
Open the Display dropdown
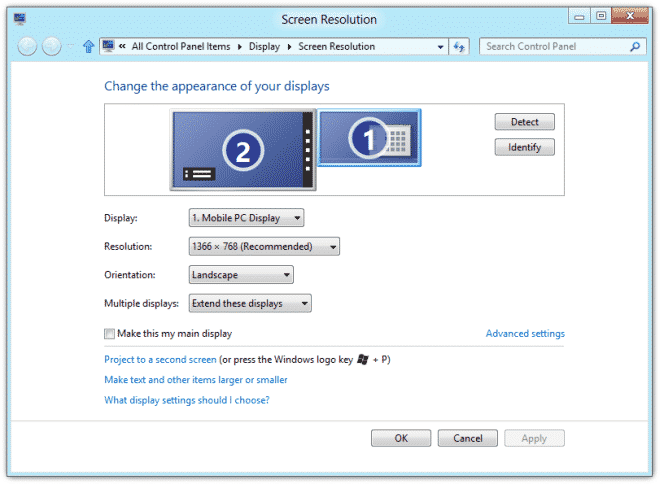click(x=246, y=218)
